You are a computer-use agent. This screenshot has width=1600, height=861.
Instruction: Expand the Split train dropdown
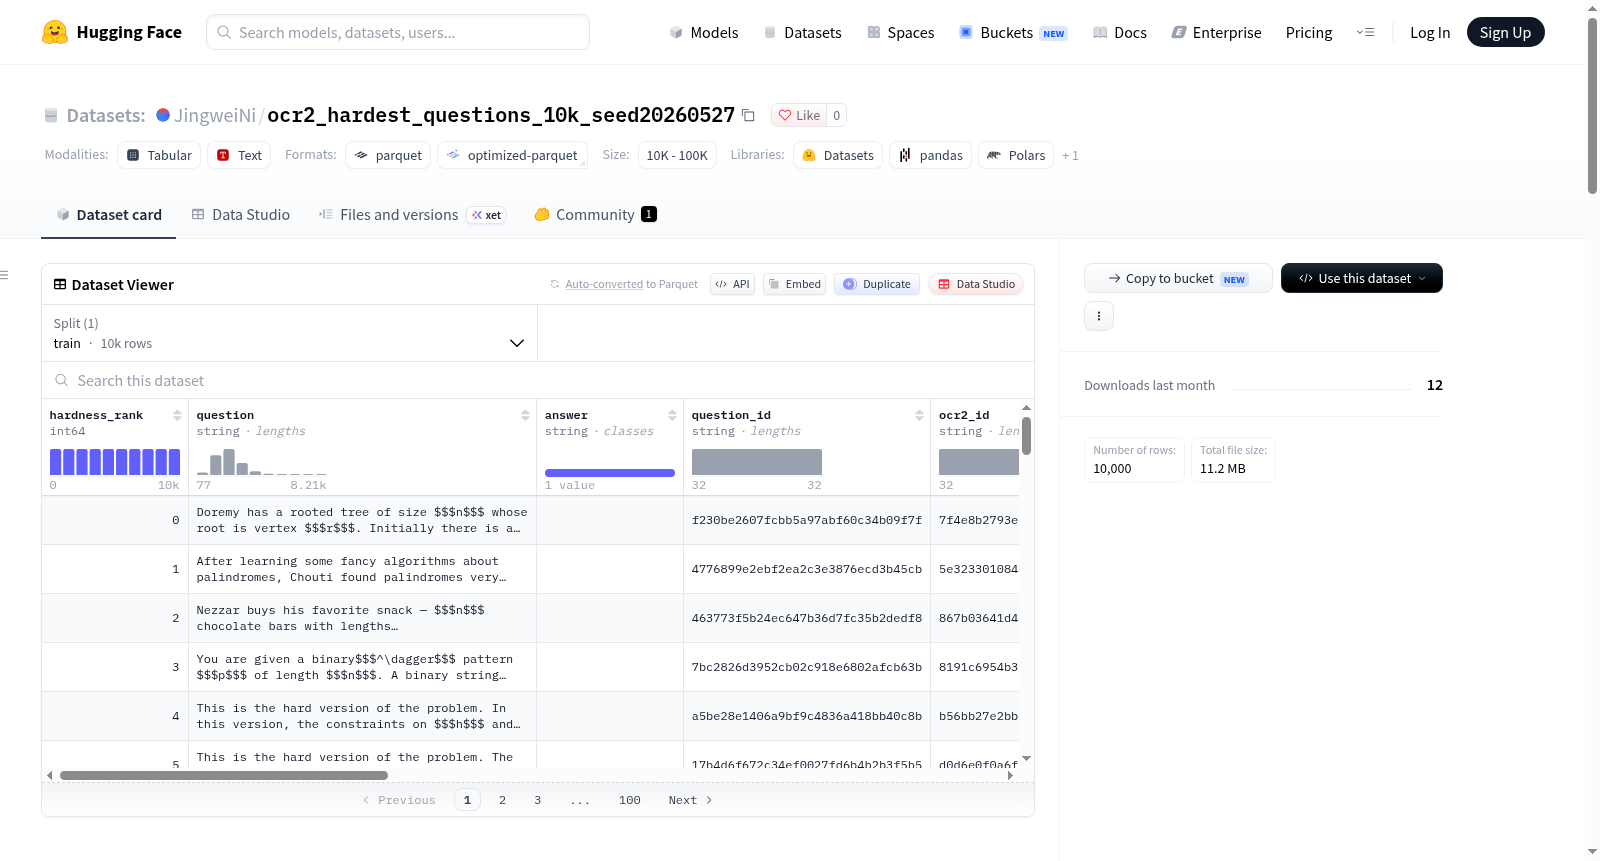point(289,333)
